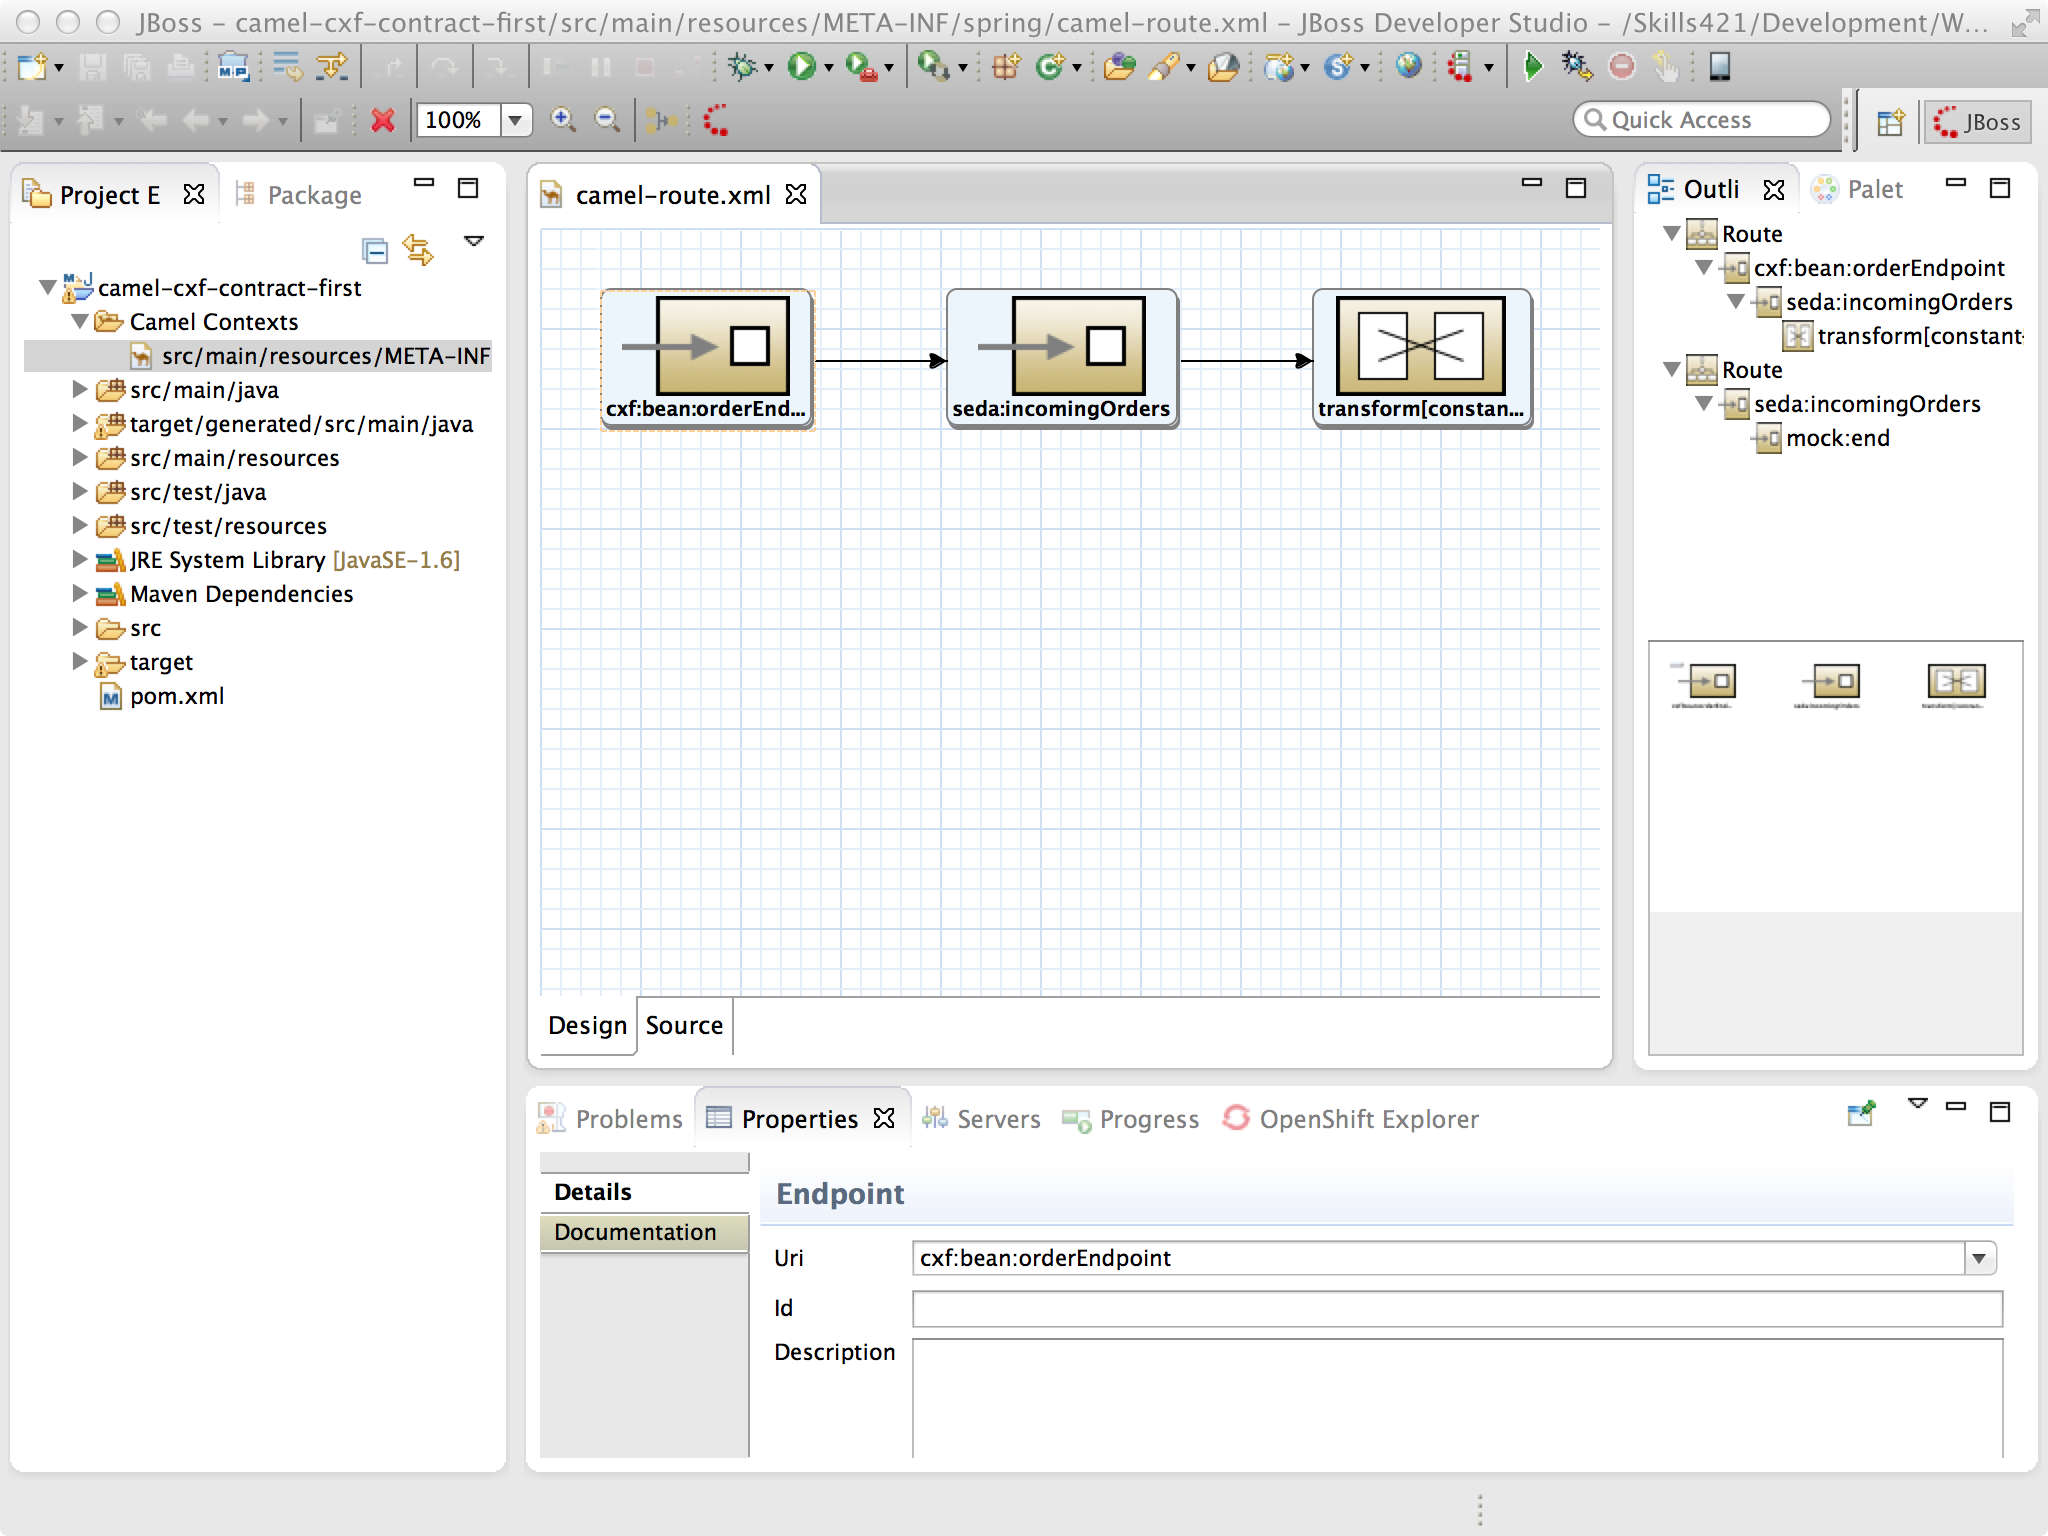Select the Documentation properties section
2048x1536 pixels.
pos(636,1232)
